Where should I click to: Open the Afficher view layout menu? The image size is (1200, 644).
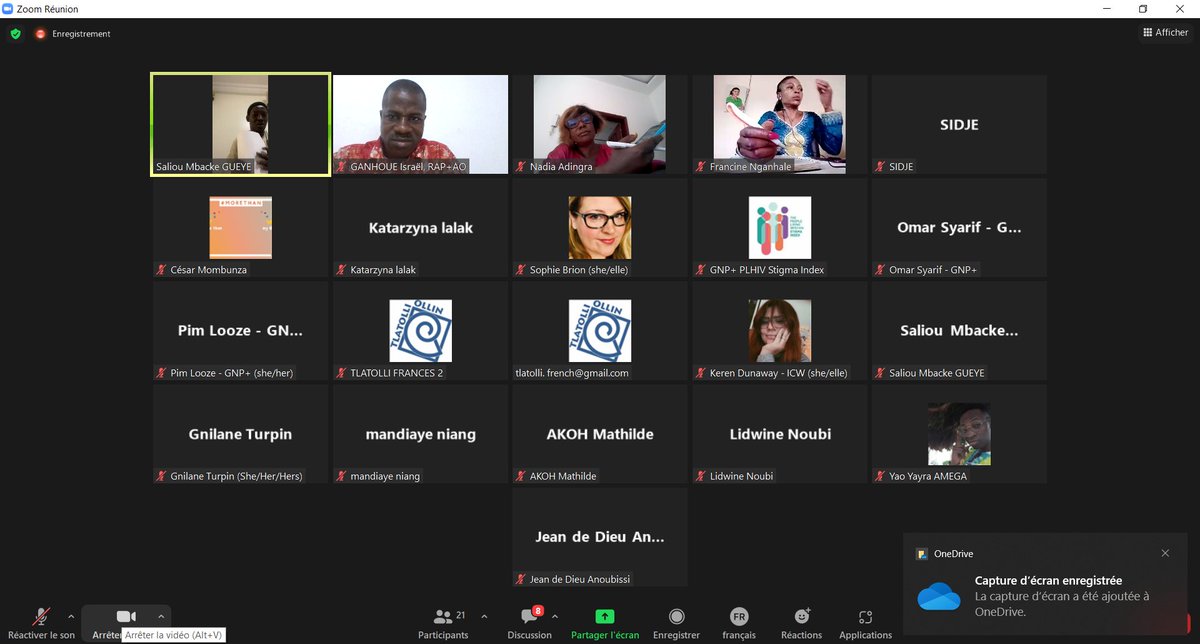click(1166, 33)
